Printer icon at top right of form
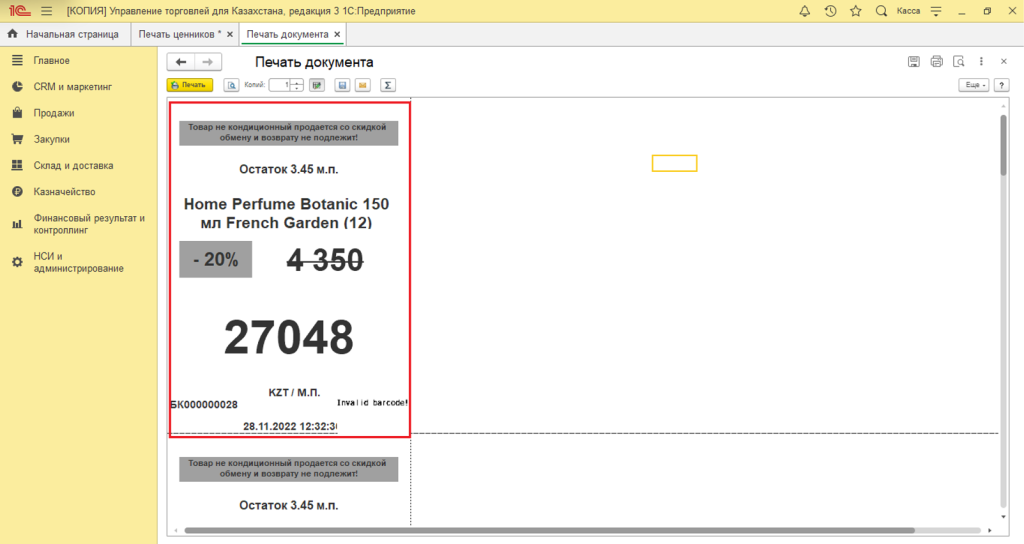This screenshot has height=544, width=1024. tap(936, 61)
